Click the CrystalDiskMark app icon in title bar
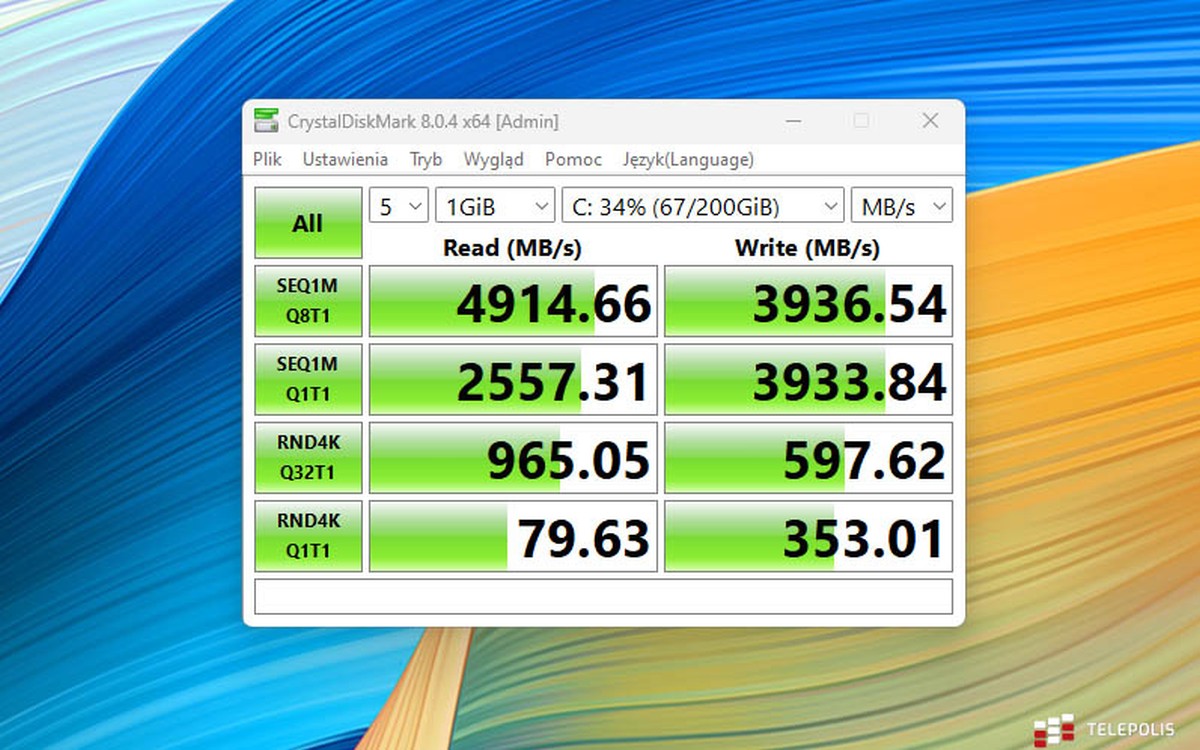This screenshot has width=1200, height=750. point(266,121)
